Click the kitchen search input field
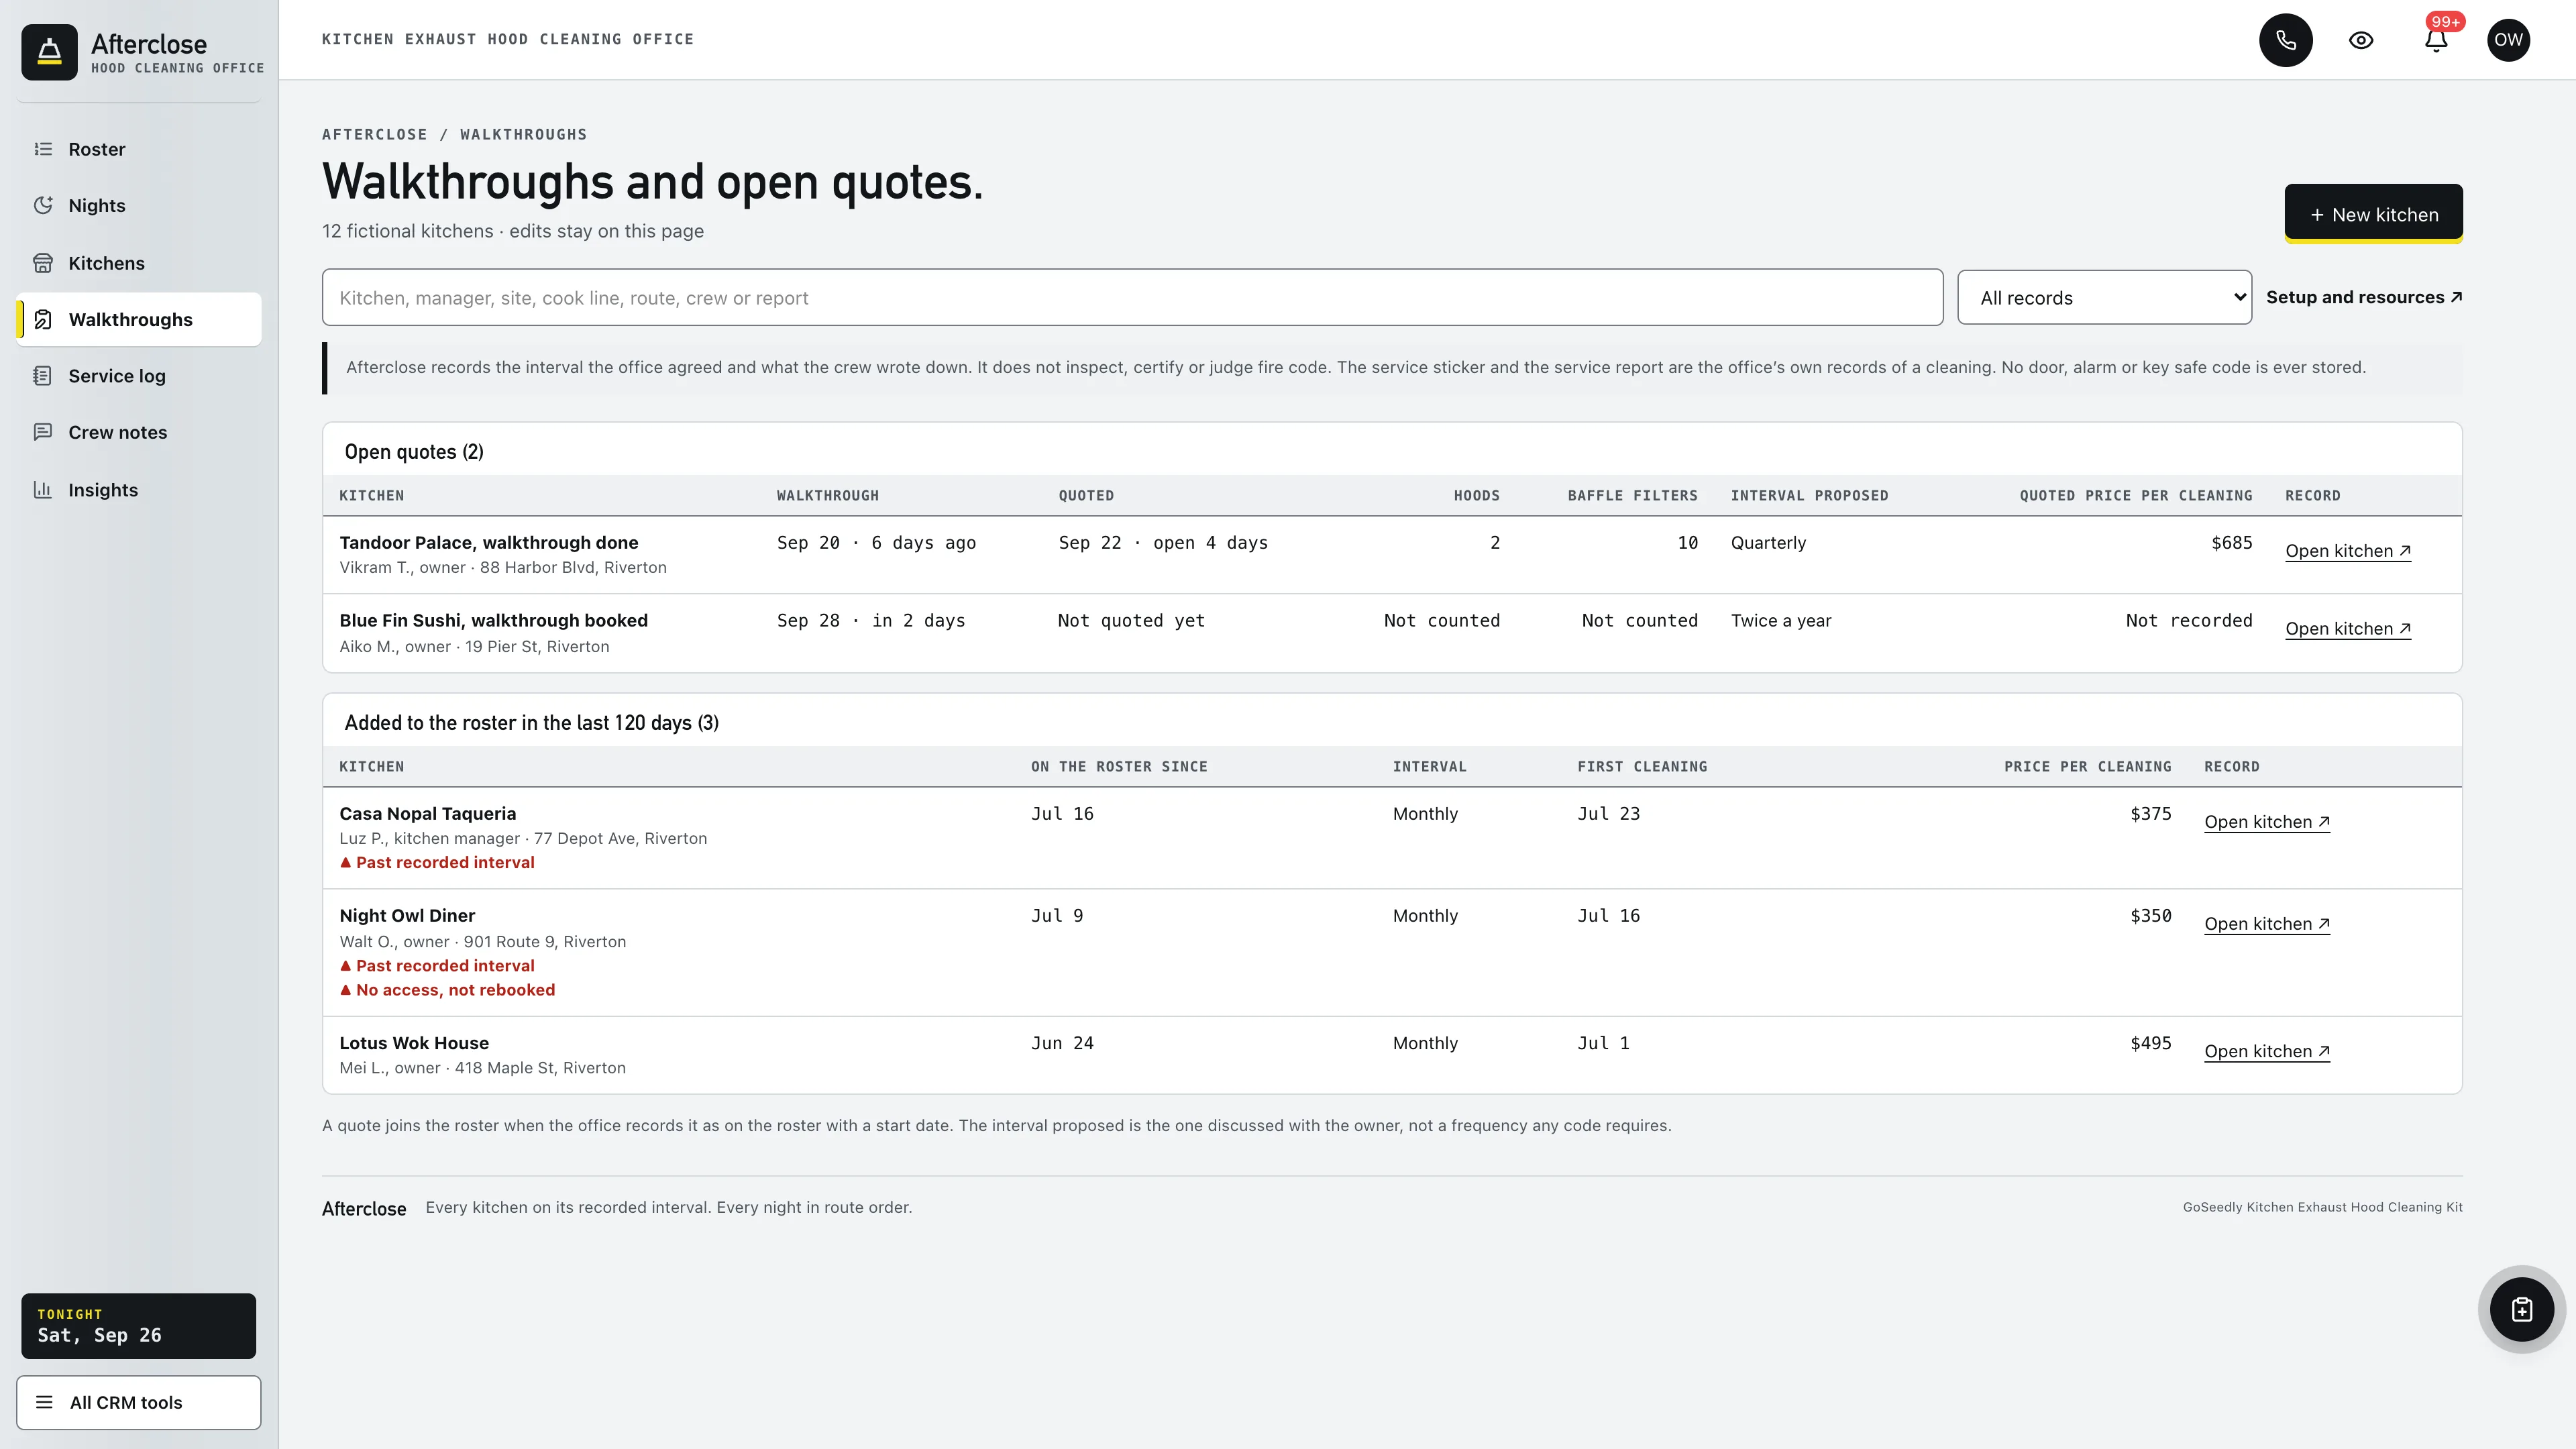2576x1449 pixels. pos(1132,297)
